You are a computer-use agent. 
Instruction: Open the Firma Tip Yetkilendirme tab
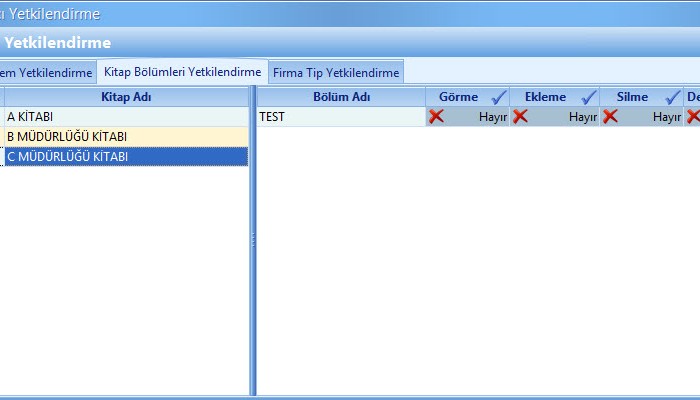point(336,72)
